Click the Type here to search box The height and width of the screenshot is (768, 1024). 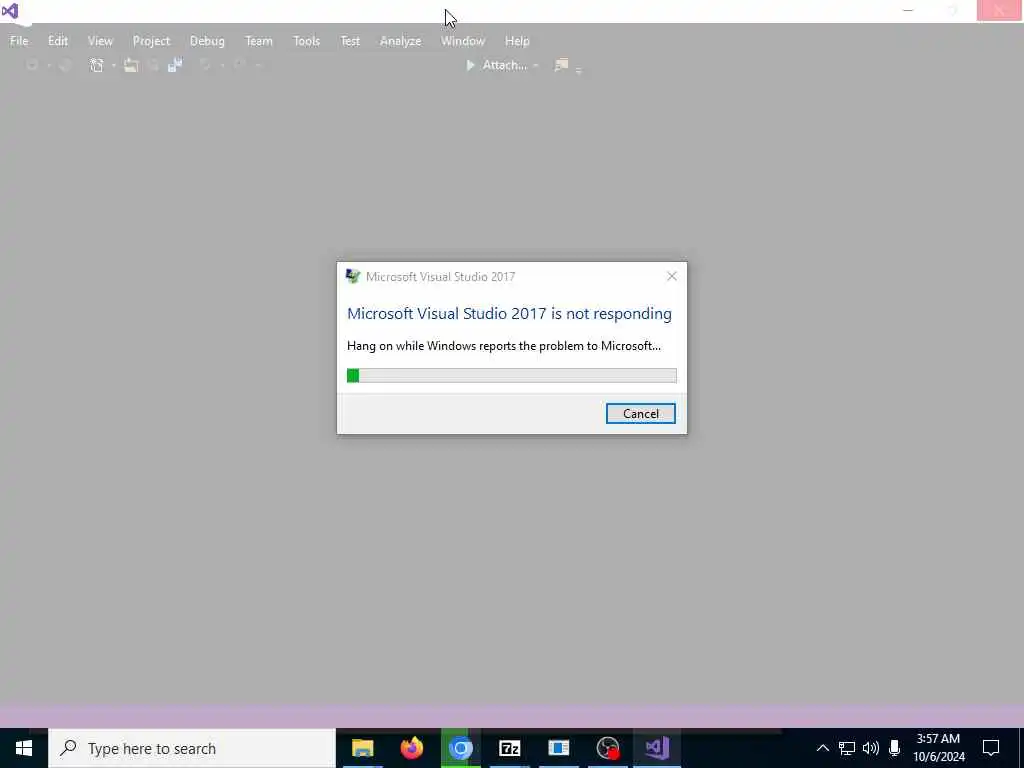pyautogui.click(x=191, y=748)
